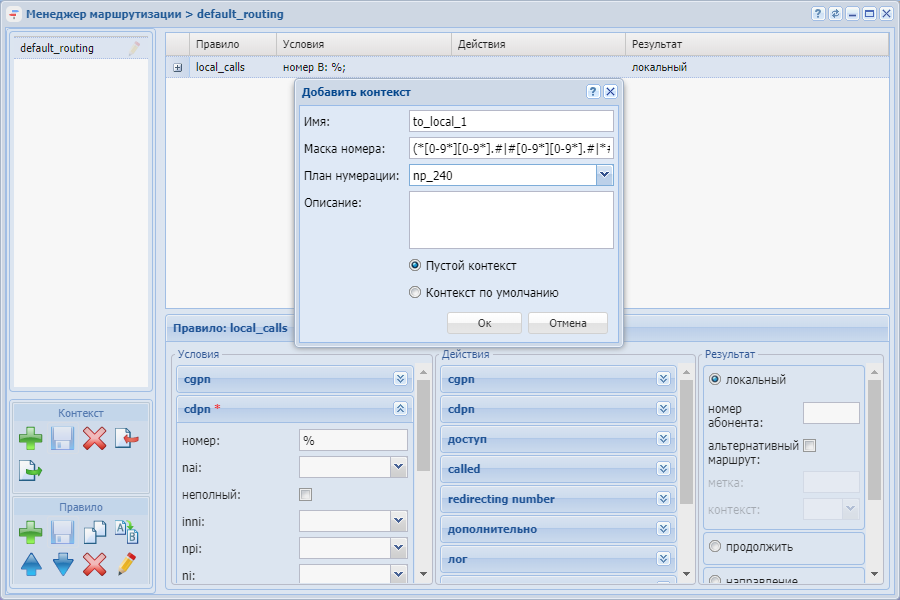Screen dimensions: 900x600
Task: Click the green plus in Контекст panel
Action: tap(31, 438)
